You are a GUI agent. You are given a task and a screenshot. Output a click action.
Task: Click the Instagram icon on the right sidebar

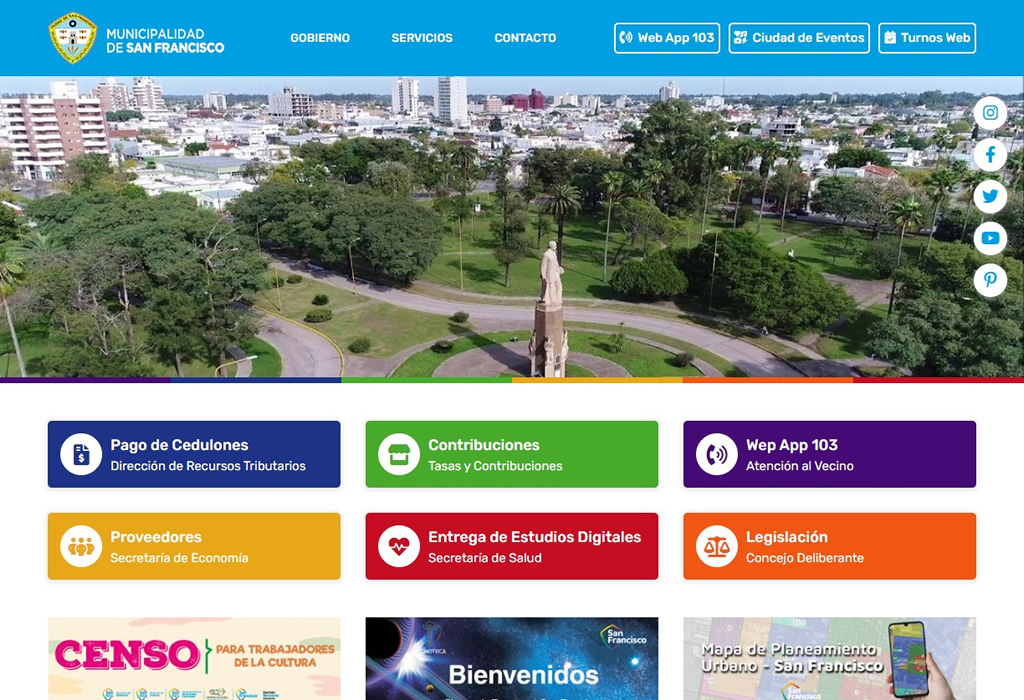pos(990,113)
